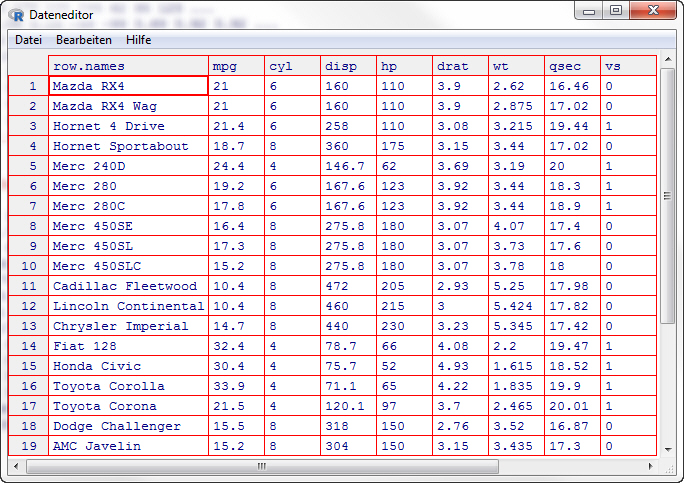Click the horizontal scrollbar left arrow
The image size is (684, 483).
pos(16,466)
